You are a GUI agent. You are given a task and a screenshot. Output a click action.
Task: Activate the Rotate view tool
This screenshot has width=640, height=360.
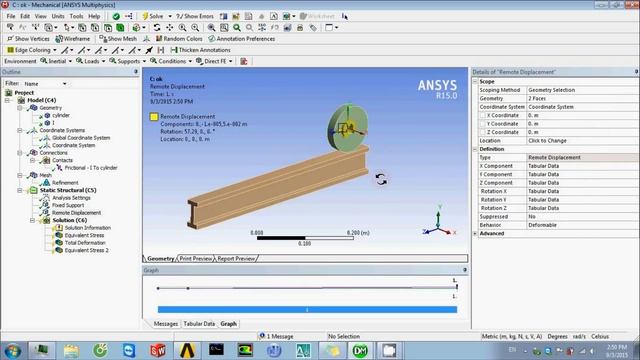click(x=157, y=27)
